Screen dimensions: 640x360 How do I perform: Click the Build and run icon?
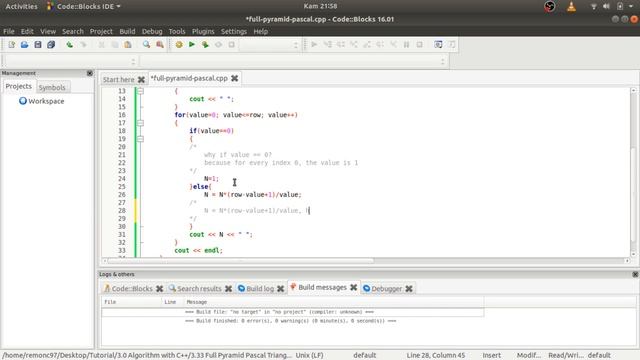[205, 44]
